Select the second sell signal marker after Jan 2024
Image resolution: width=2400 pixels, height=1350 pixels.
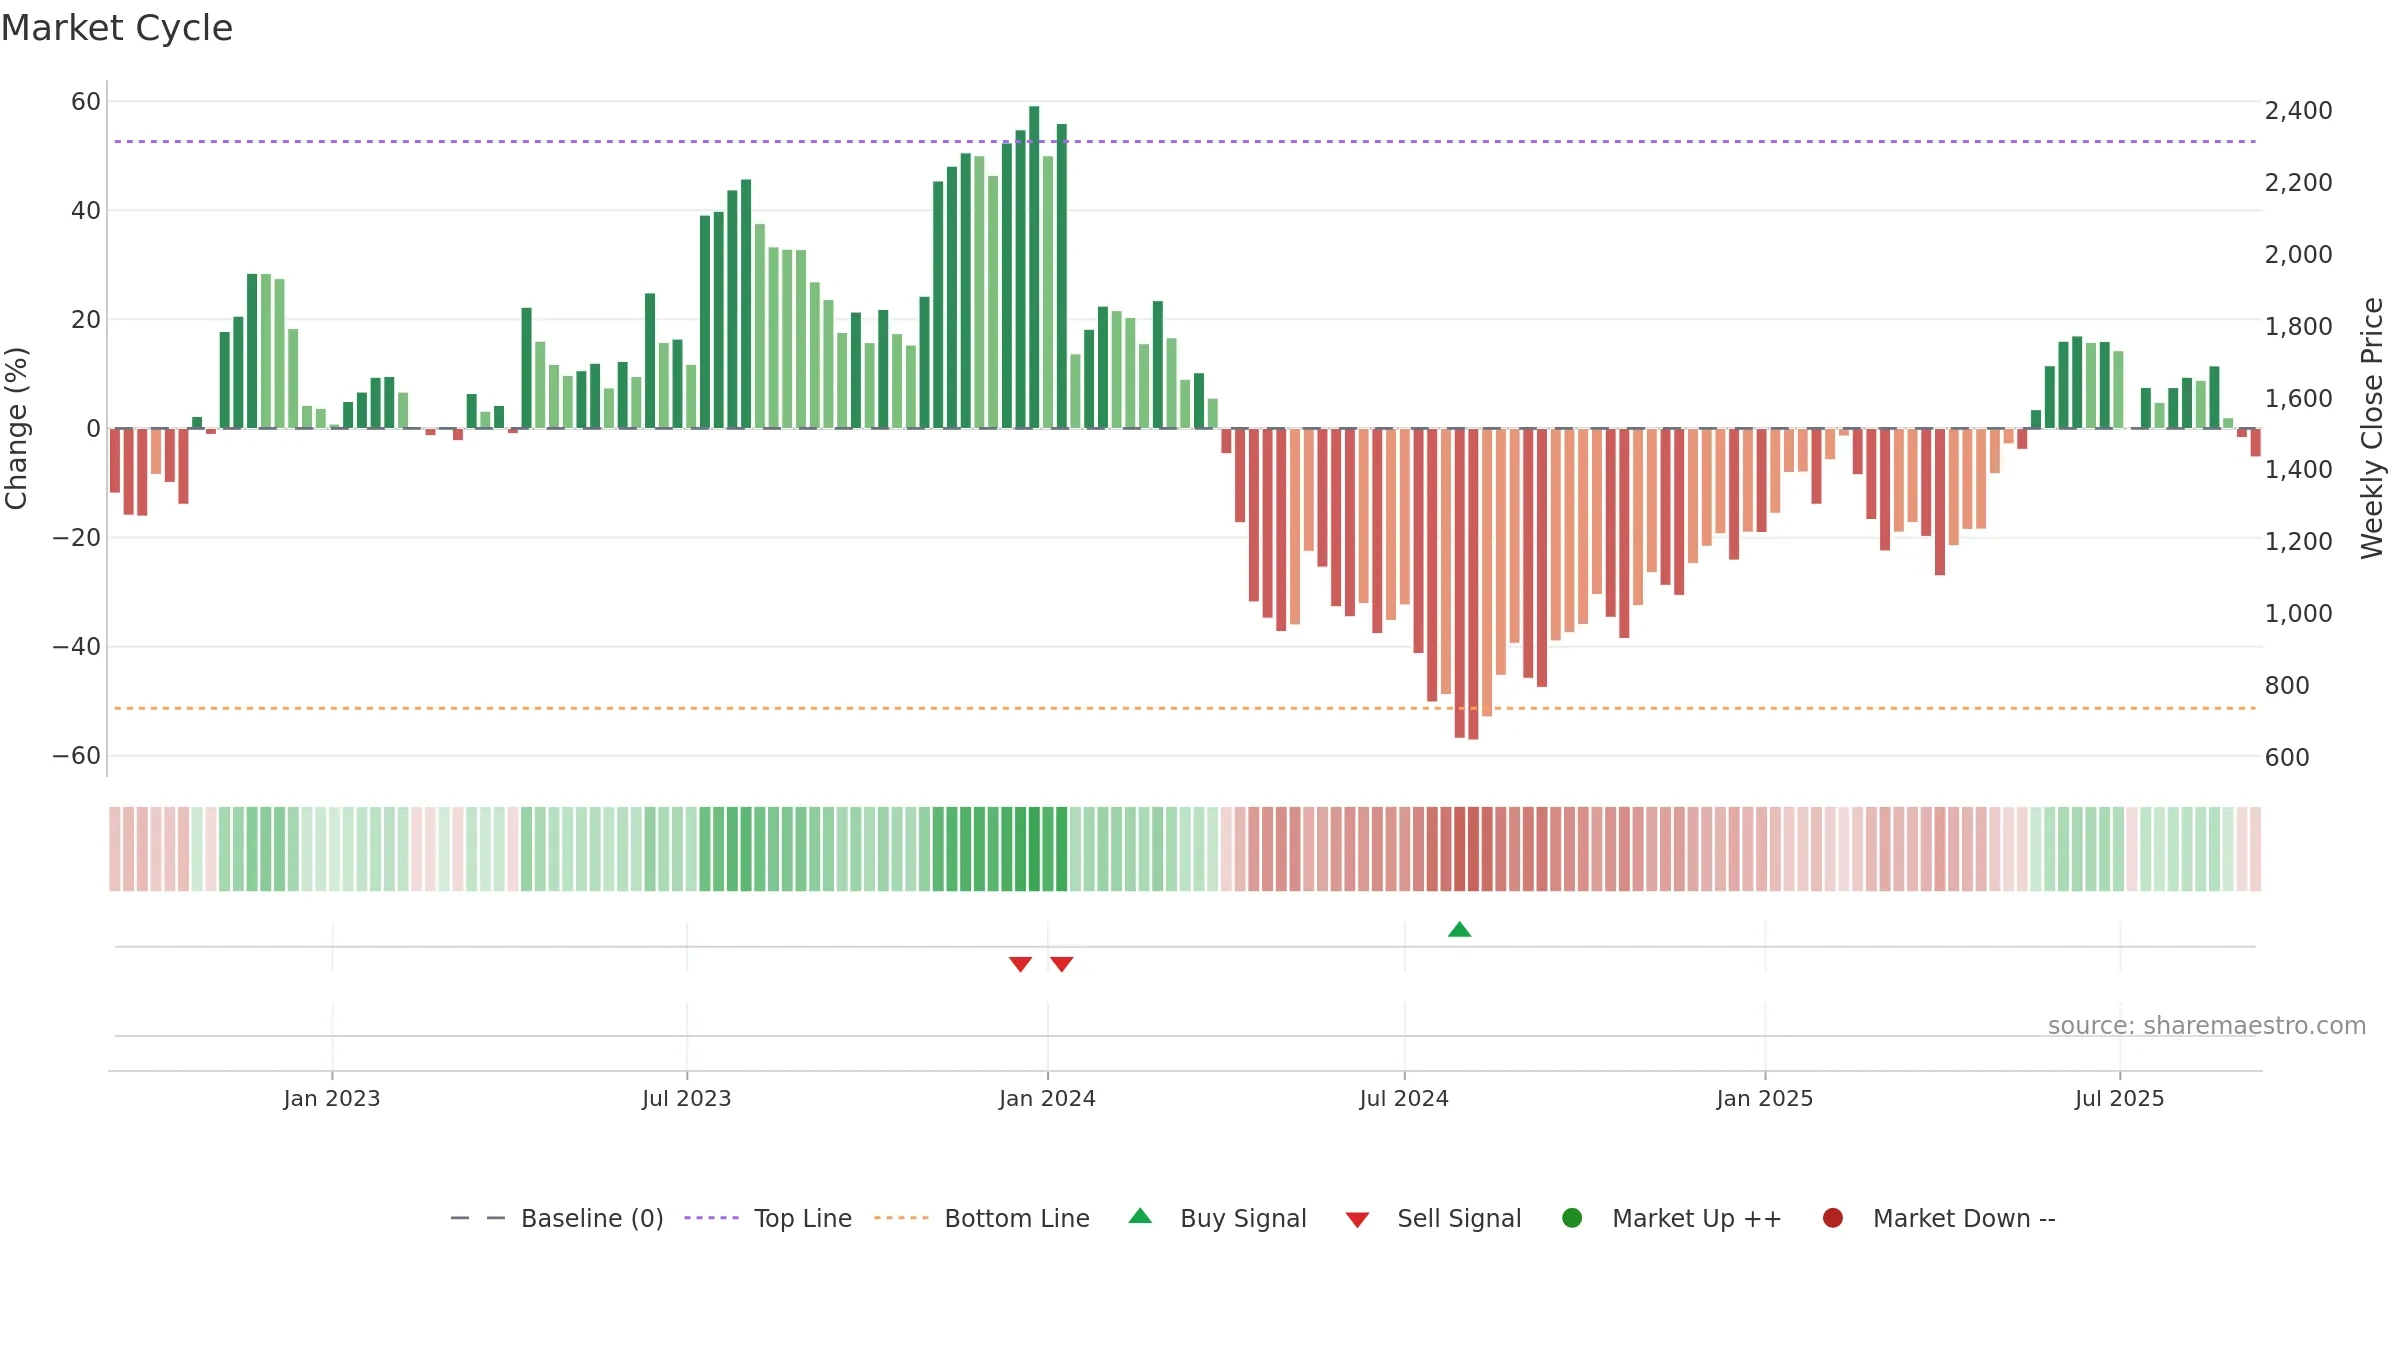coord(1062,964)
